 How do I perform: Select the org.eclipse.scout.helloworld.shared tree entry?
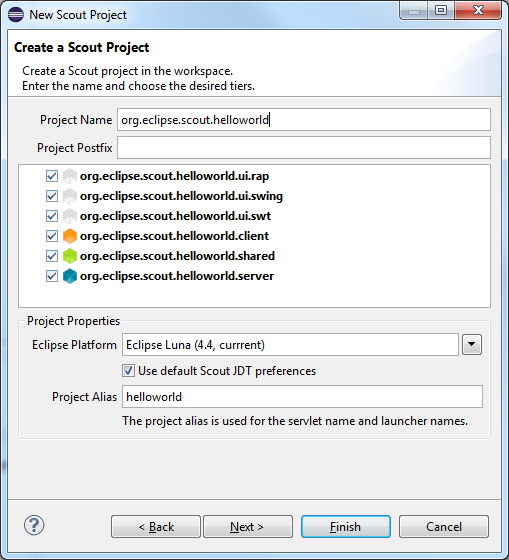(177, 256)
